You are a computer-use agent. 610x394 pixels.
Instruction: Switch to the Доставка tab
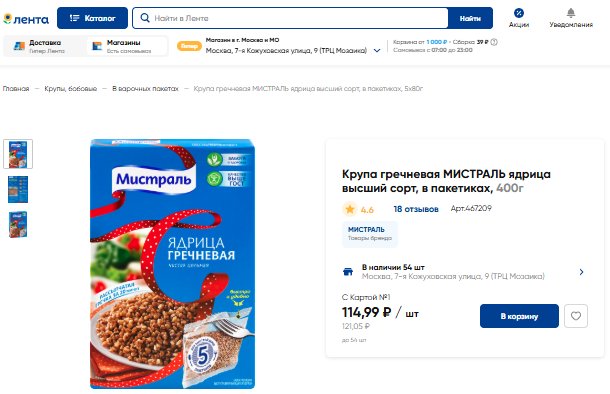pyautogui.click(x=44, y=46)
